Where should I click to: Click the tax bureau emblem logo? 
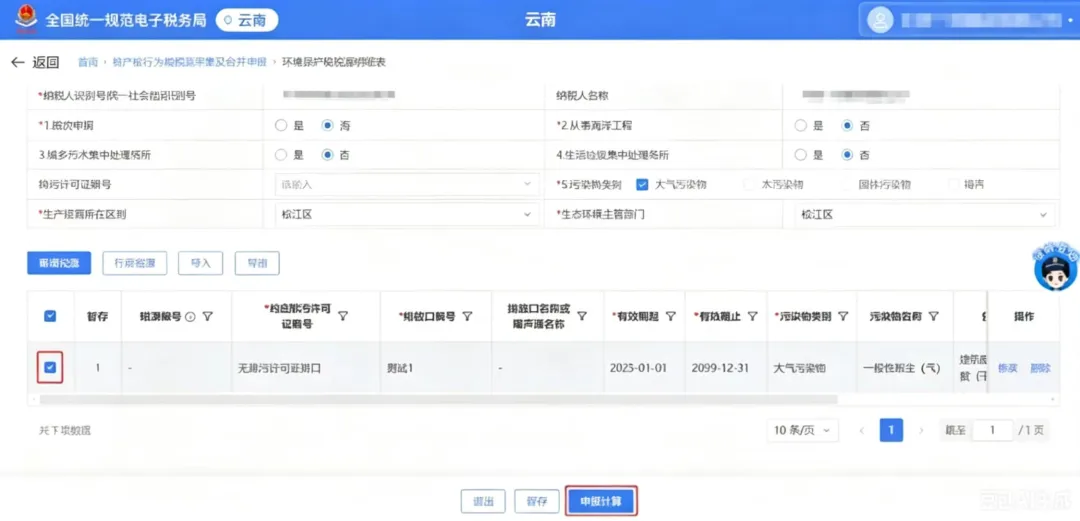point(26,19)
